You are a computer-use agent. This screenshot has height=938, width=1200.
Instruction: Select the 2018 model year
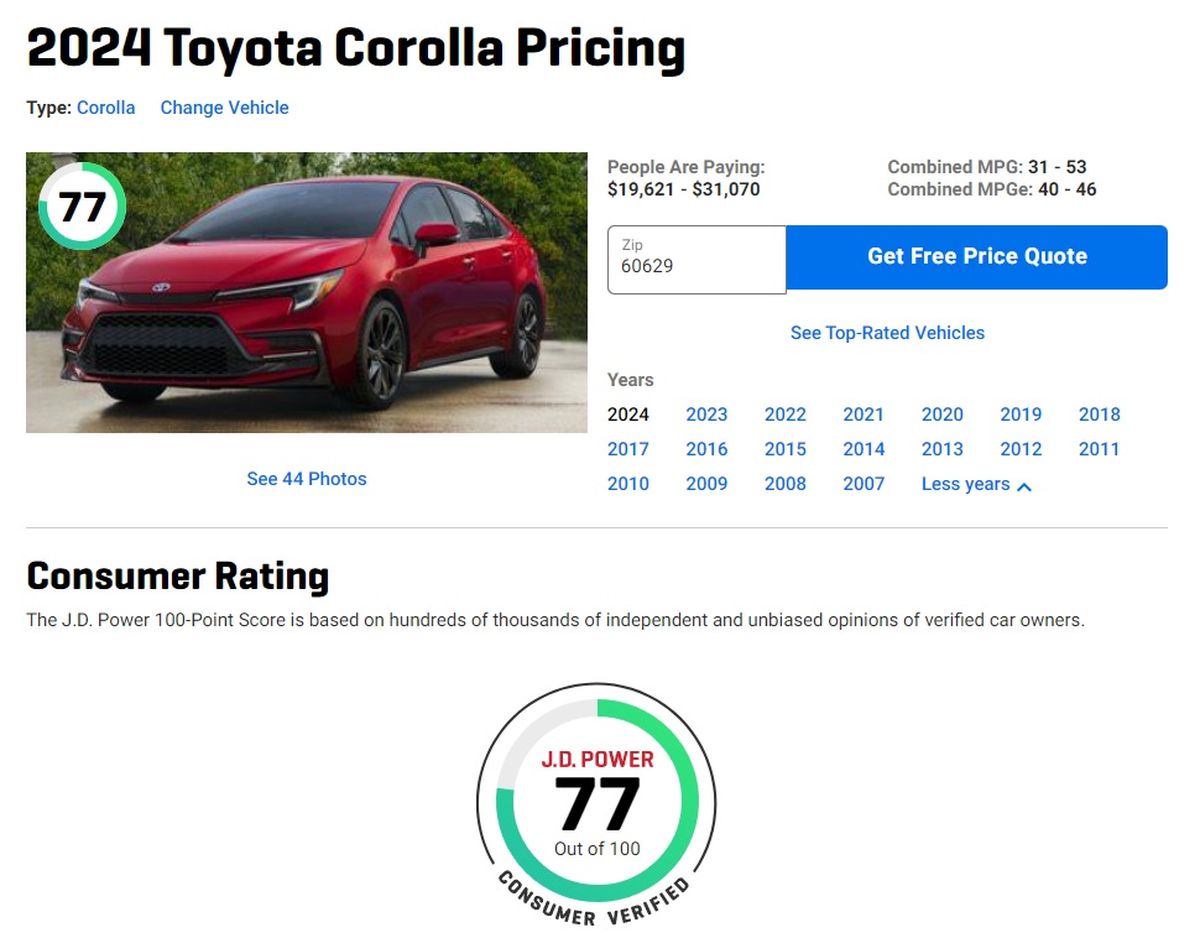[x=1100, y=414]
